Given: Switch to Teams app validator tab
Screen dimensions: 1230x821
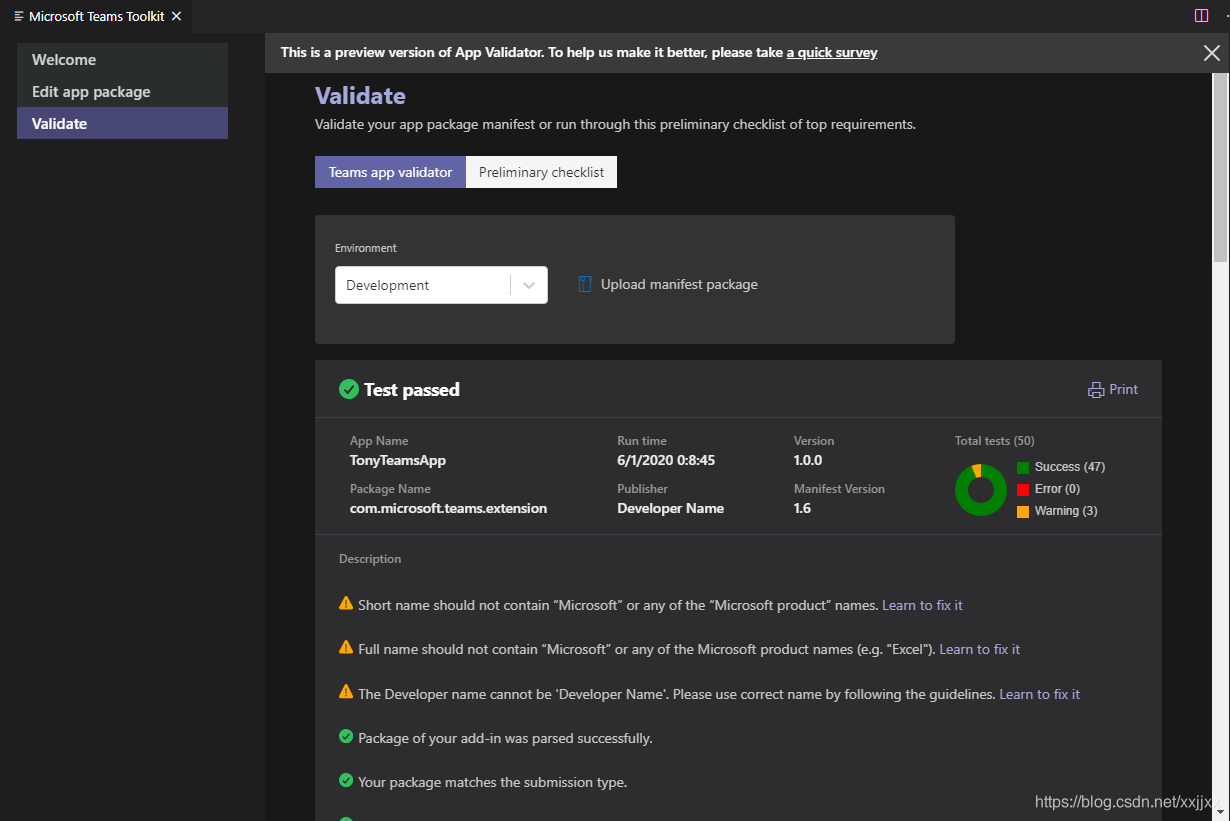Looking at the screenshot, I should tap(390, 172).
